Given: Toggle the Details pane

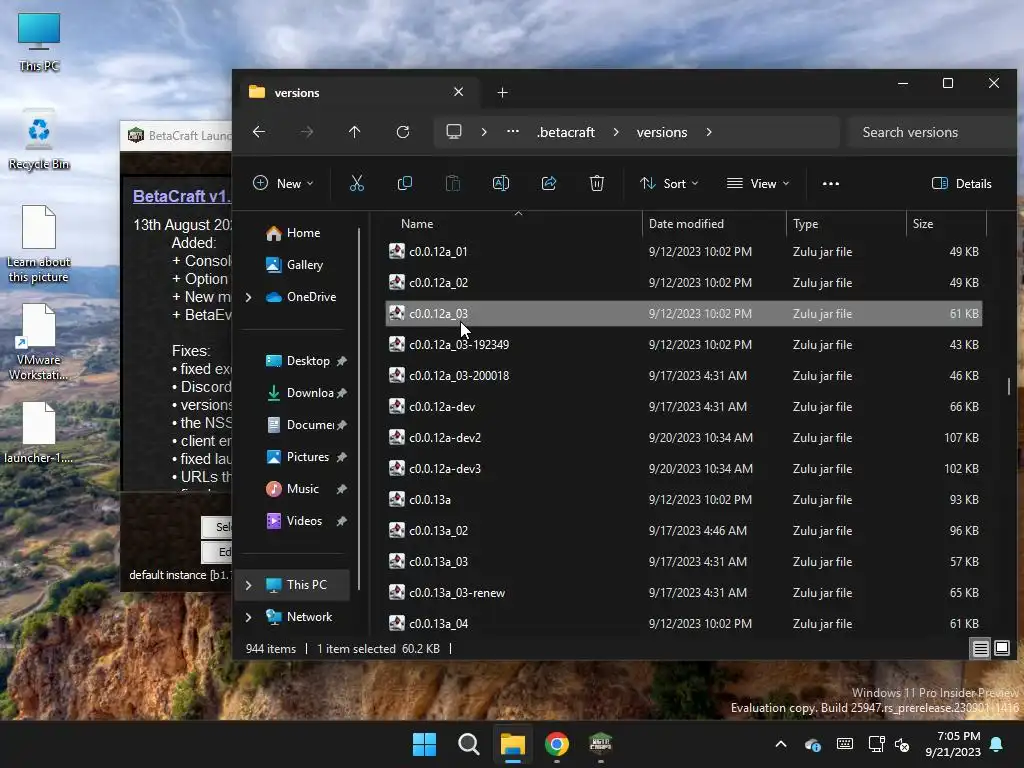Looking at the screenshot, I should point(961,184).
